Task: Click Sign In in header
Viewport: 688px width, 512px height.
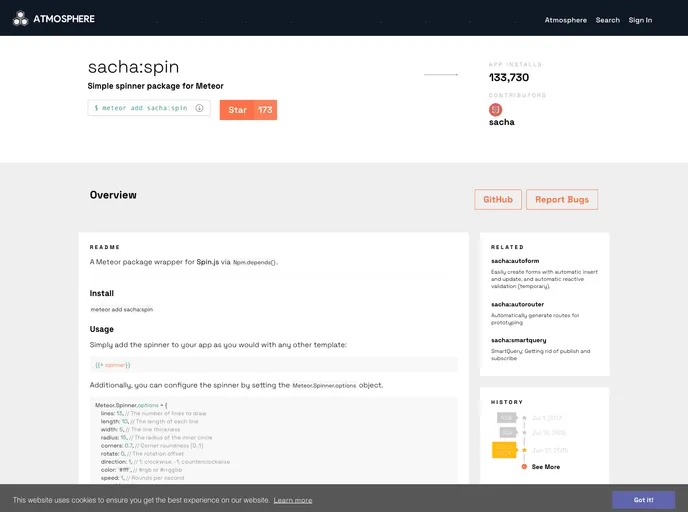Action: point(640,20)
